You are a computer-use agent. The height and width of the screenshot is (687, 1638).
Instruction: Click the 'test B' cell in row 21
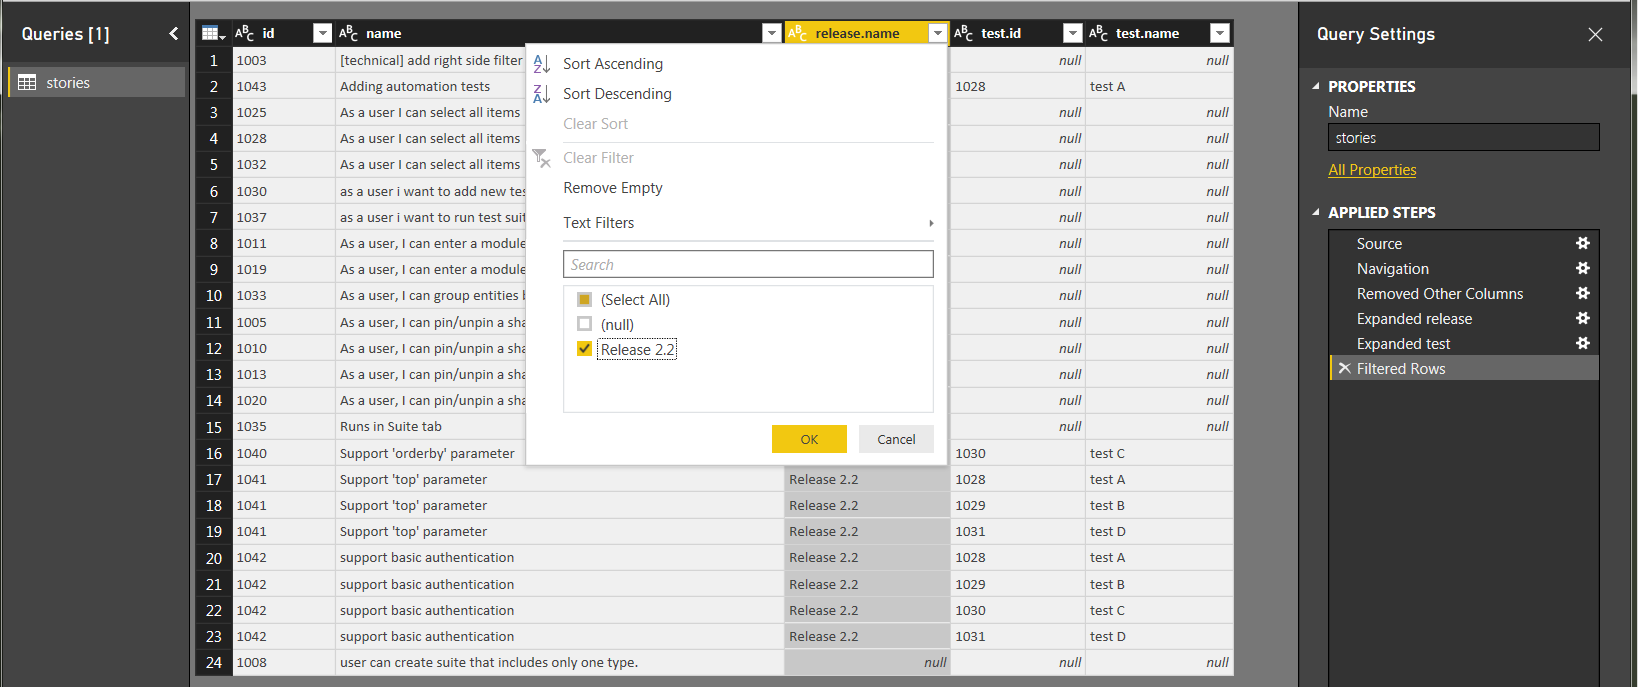(x=1159, y=584)
